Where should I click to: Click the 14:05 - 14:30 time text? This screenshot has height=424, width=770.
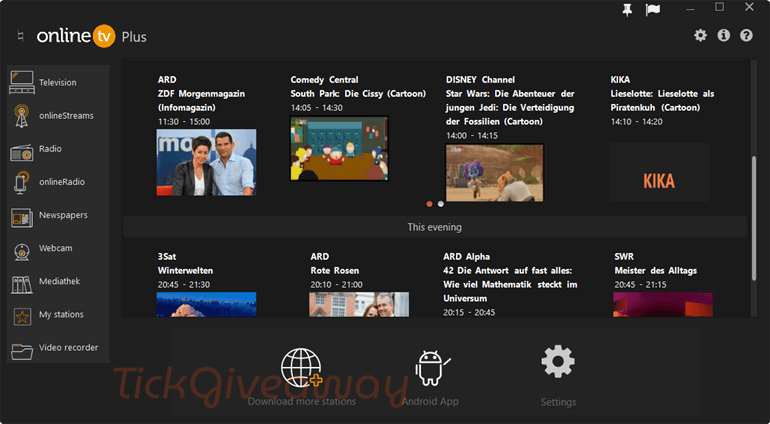tap(317, 108)
